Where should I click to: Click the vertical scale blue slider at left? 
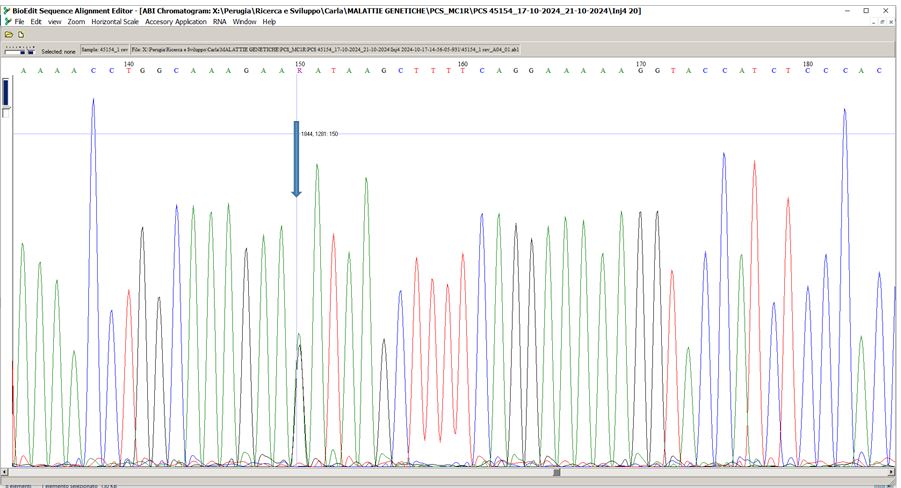coord(5,92)
